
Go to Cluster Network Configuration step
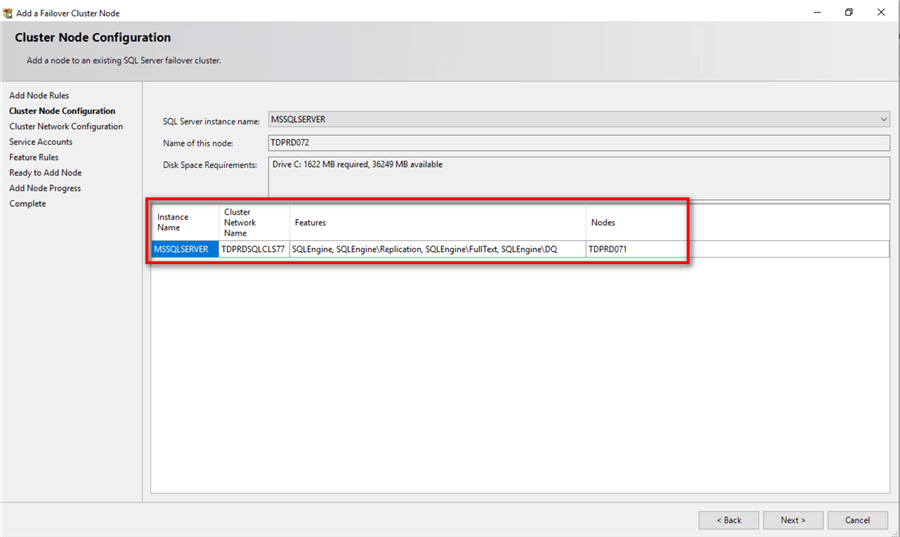(66, 127)
